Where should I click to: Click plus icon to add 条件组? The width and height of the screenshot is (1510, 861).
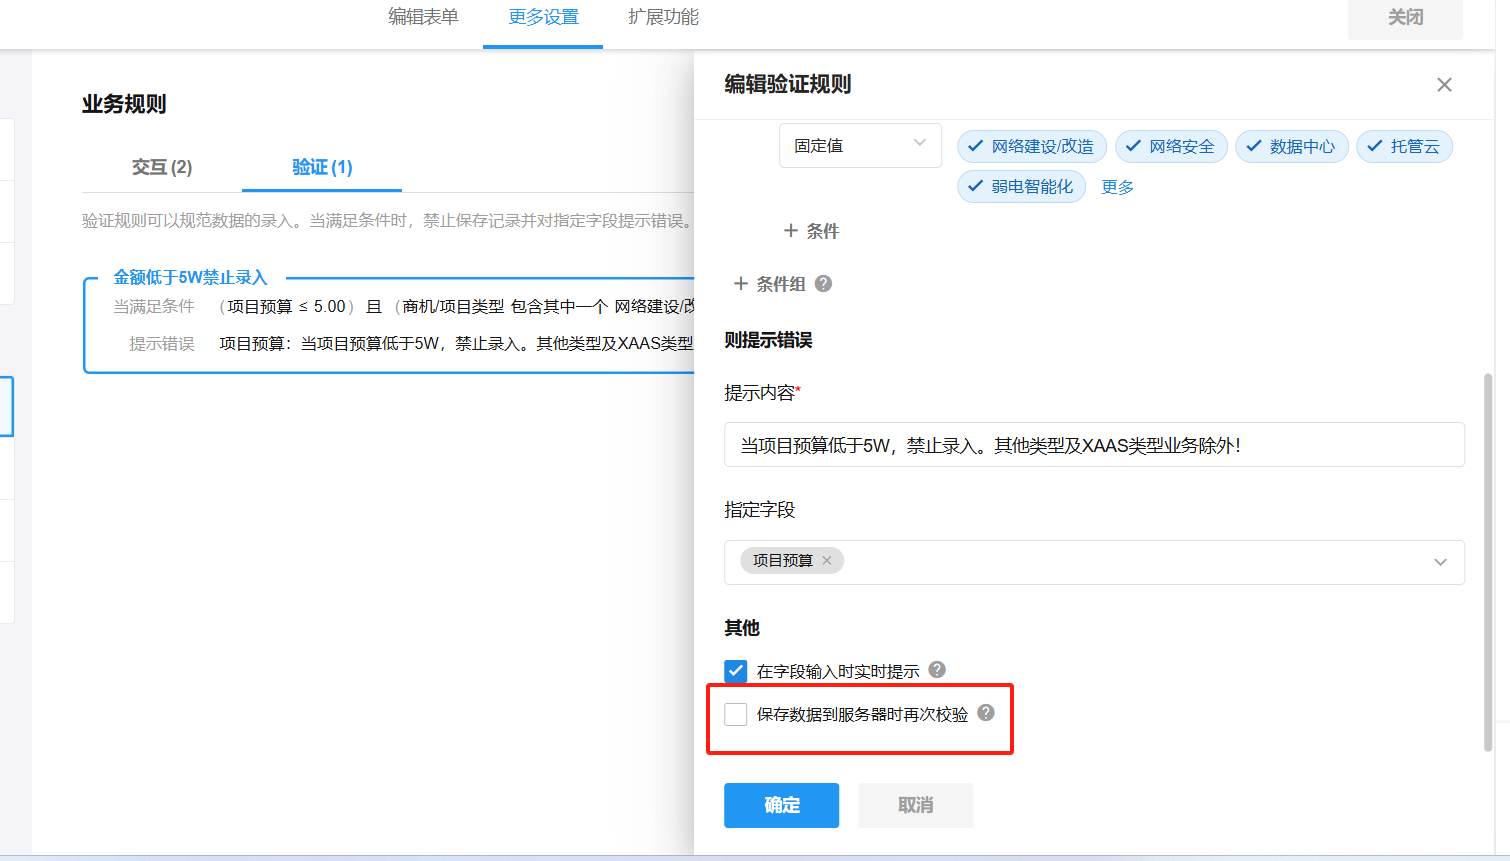point(741,284)
